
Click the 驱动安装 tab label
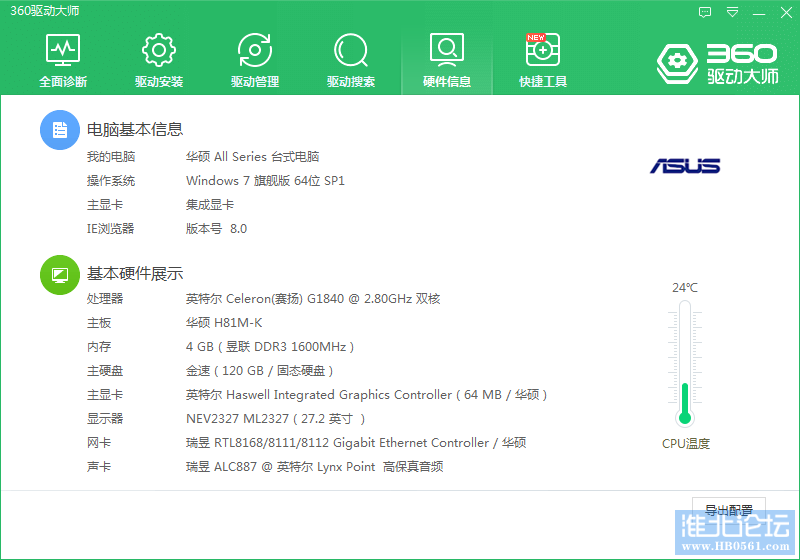pos(159,82)
